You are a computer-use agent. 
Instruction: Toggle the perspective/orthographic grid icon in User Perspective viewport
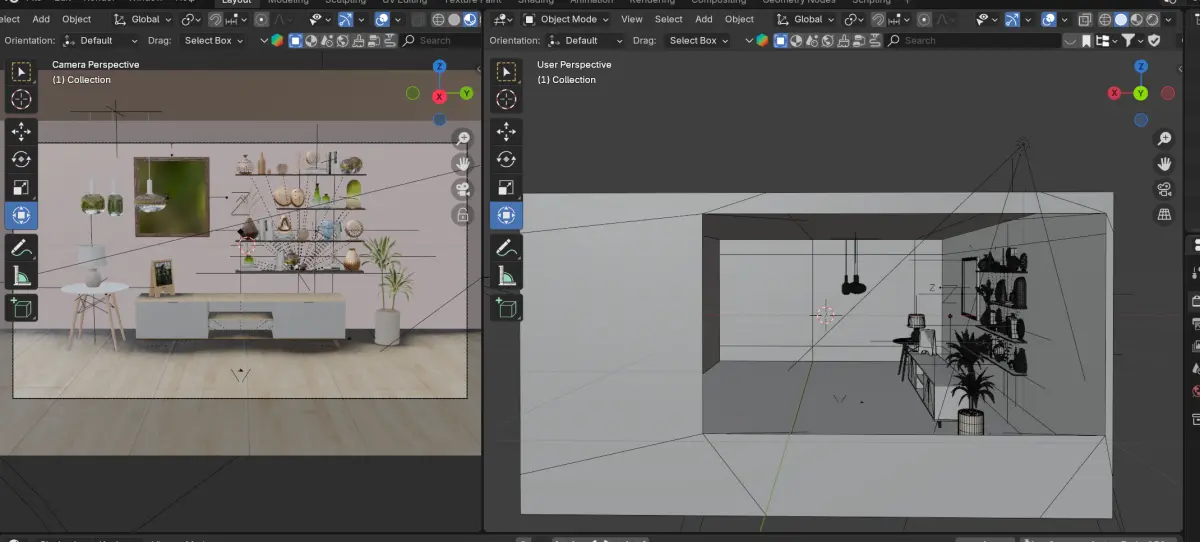(1164, 214)
